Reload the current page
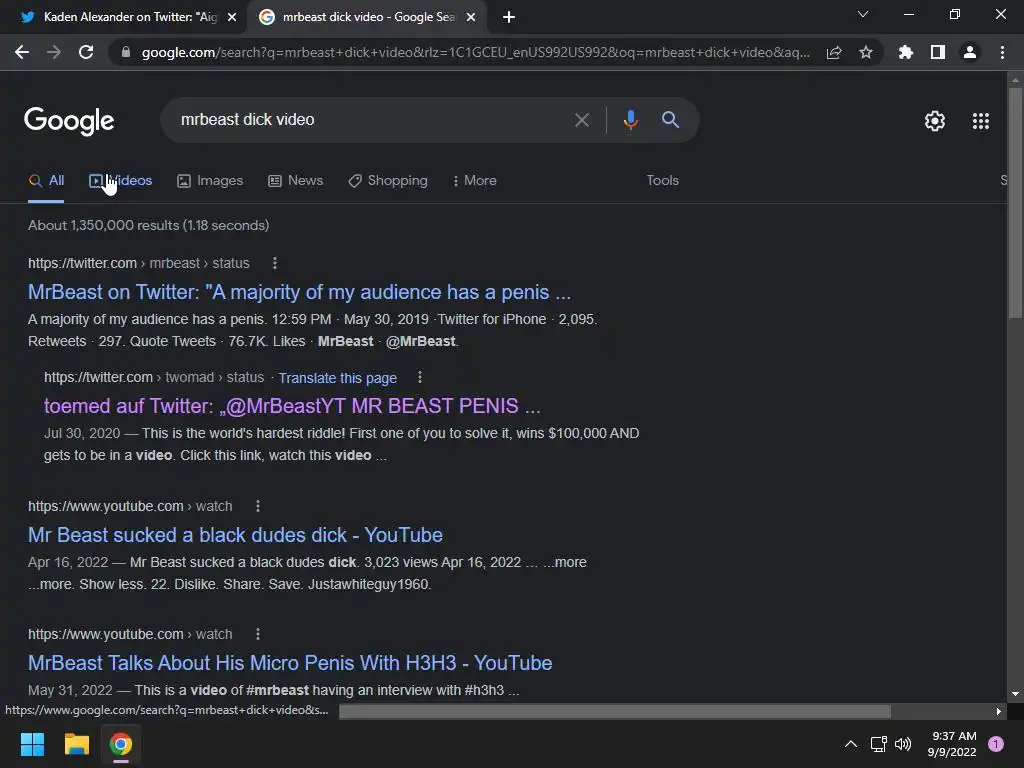 coord(86,52)
